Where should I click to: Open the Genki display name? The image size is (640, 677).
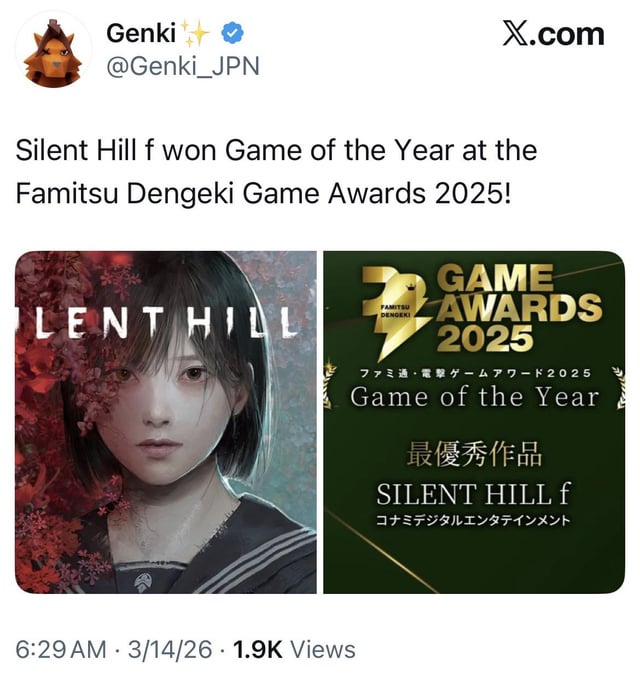(x=141, y=33)
